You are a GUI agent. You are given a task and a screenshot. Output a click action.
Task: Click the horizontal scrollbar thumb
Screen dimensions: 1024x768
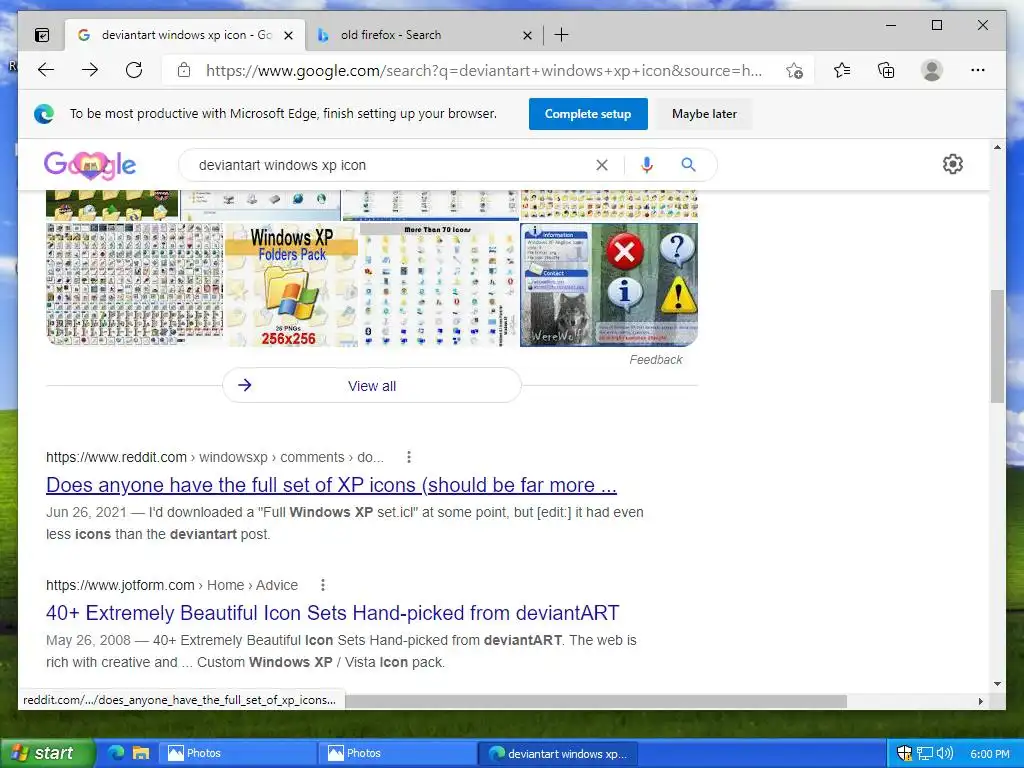pyautogui.click(x=596, y=701)
